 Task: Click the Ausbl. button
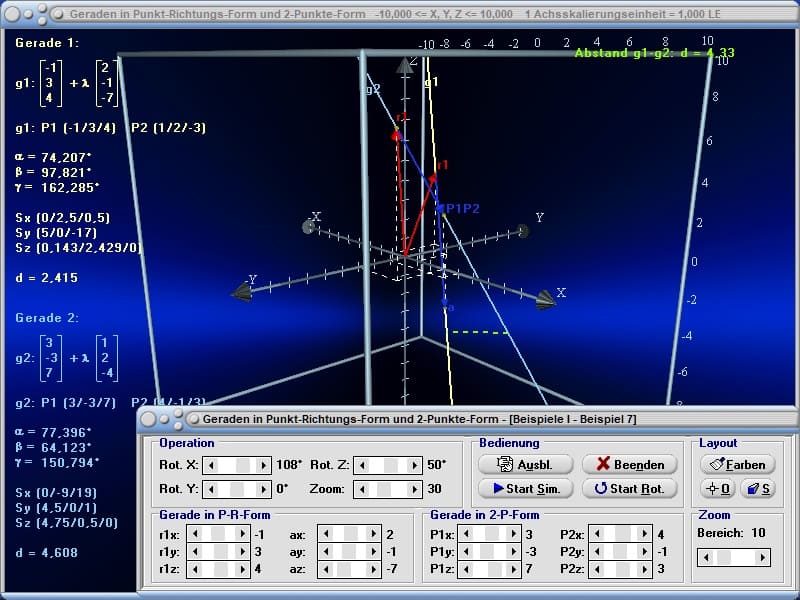[x=526, y=464]
